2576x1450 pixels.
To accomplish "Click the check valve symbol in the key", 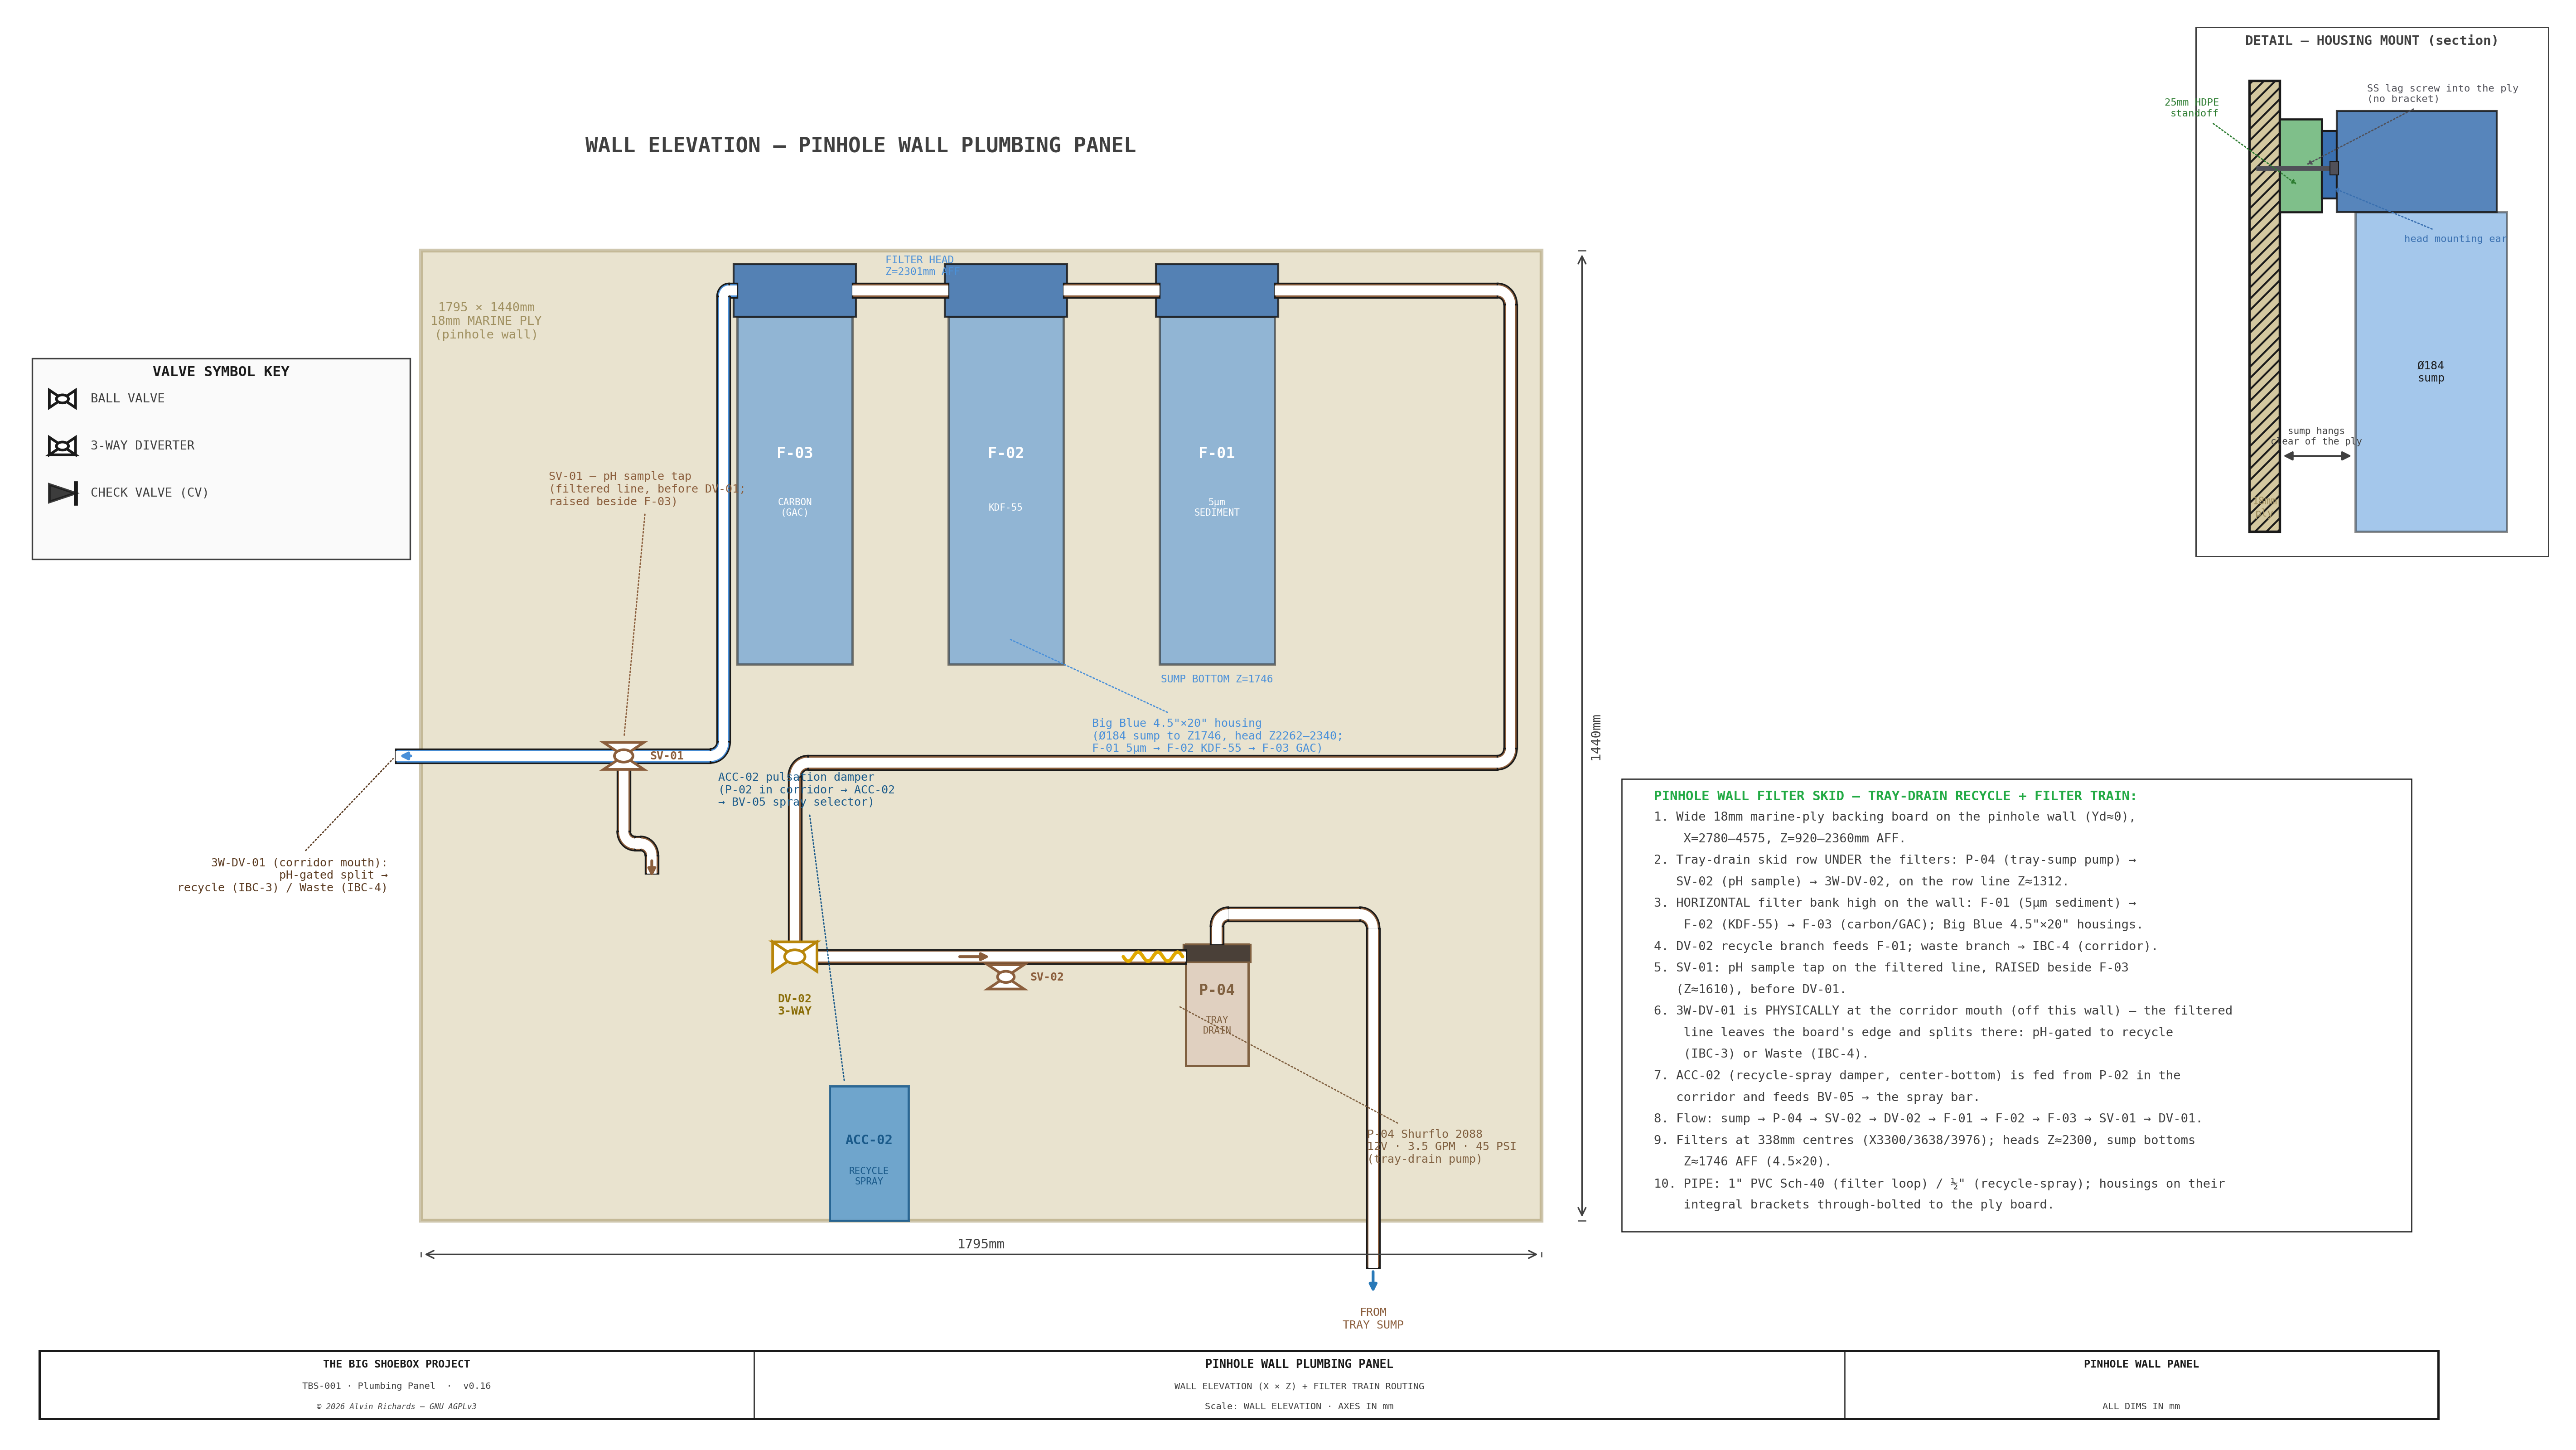I will (62, 493).
